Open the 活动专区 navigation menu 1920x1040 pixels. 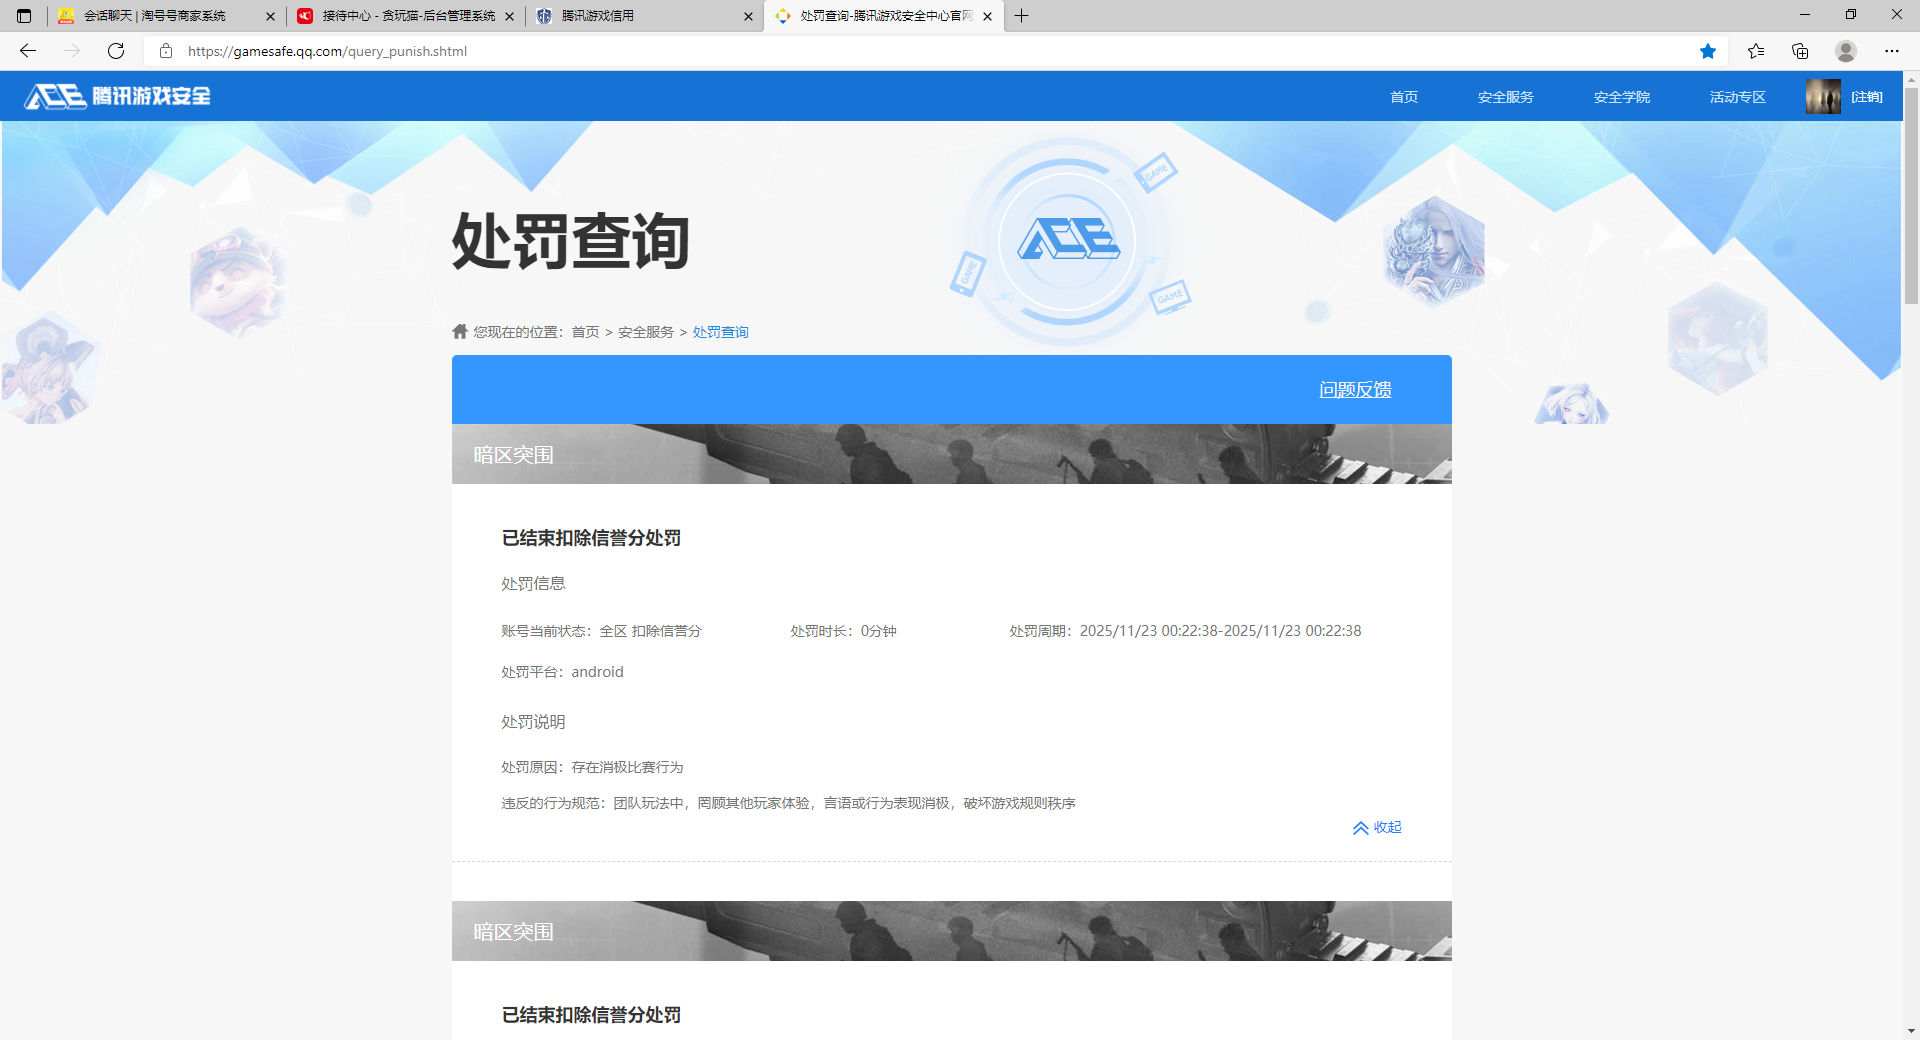(1736, 96)
